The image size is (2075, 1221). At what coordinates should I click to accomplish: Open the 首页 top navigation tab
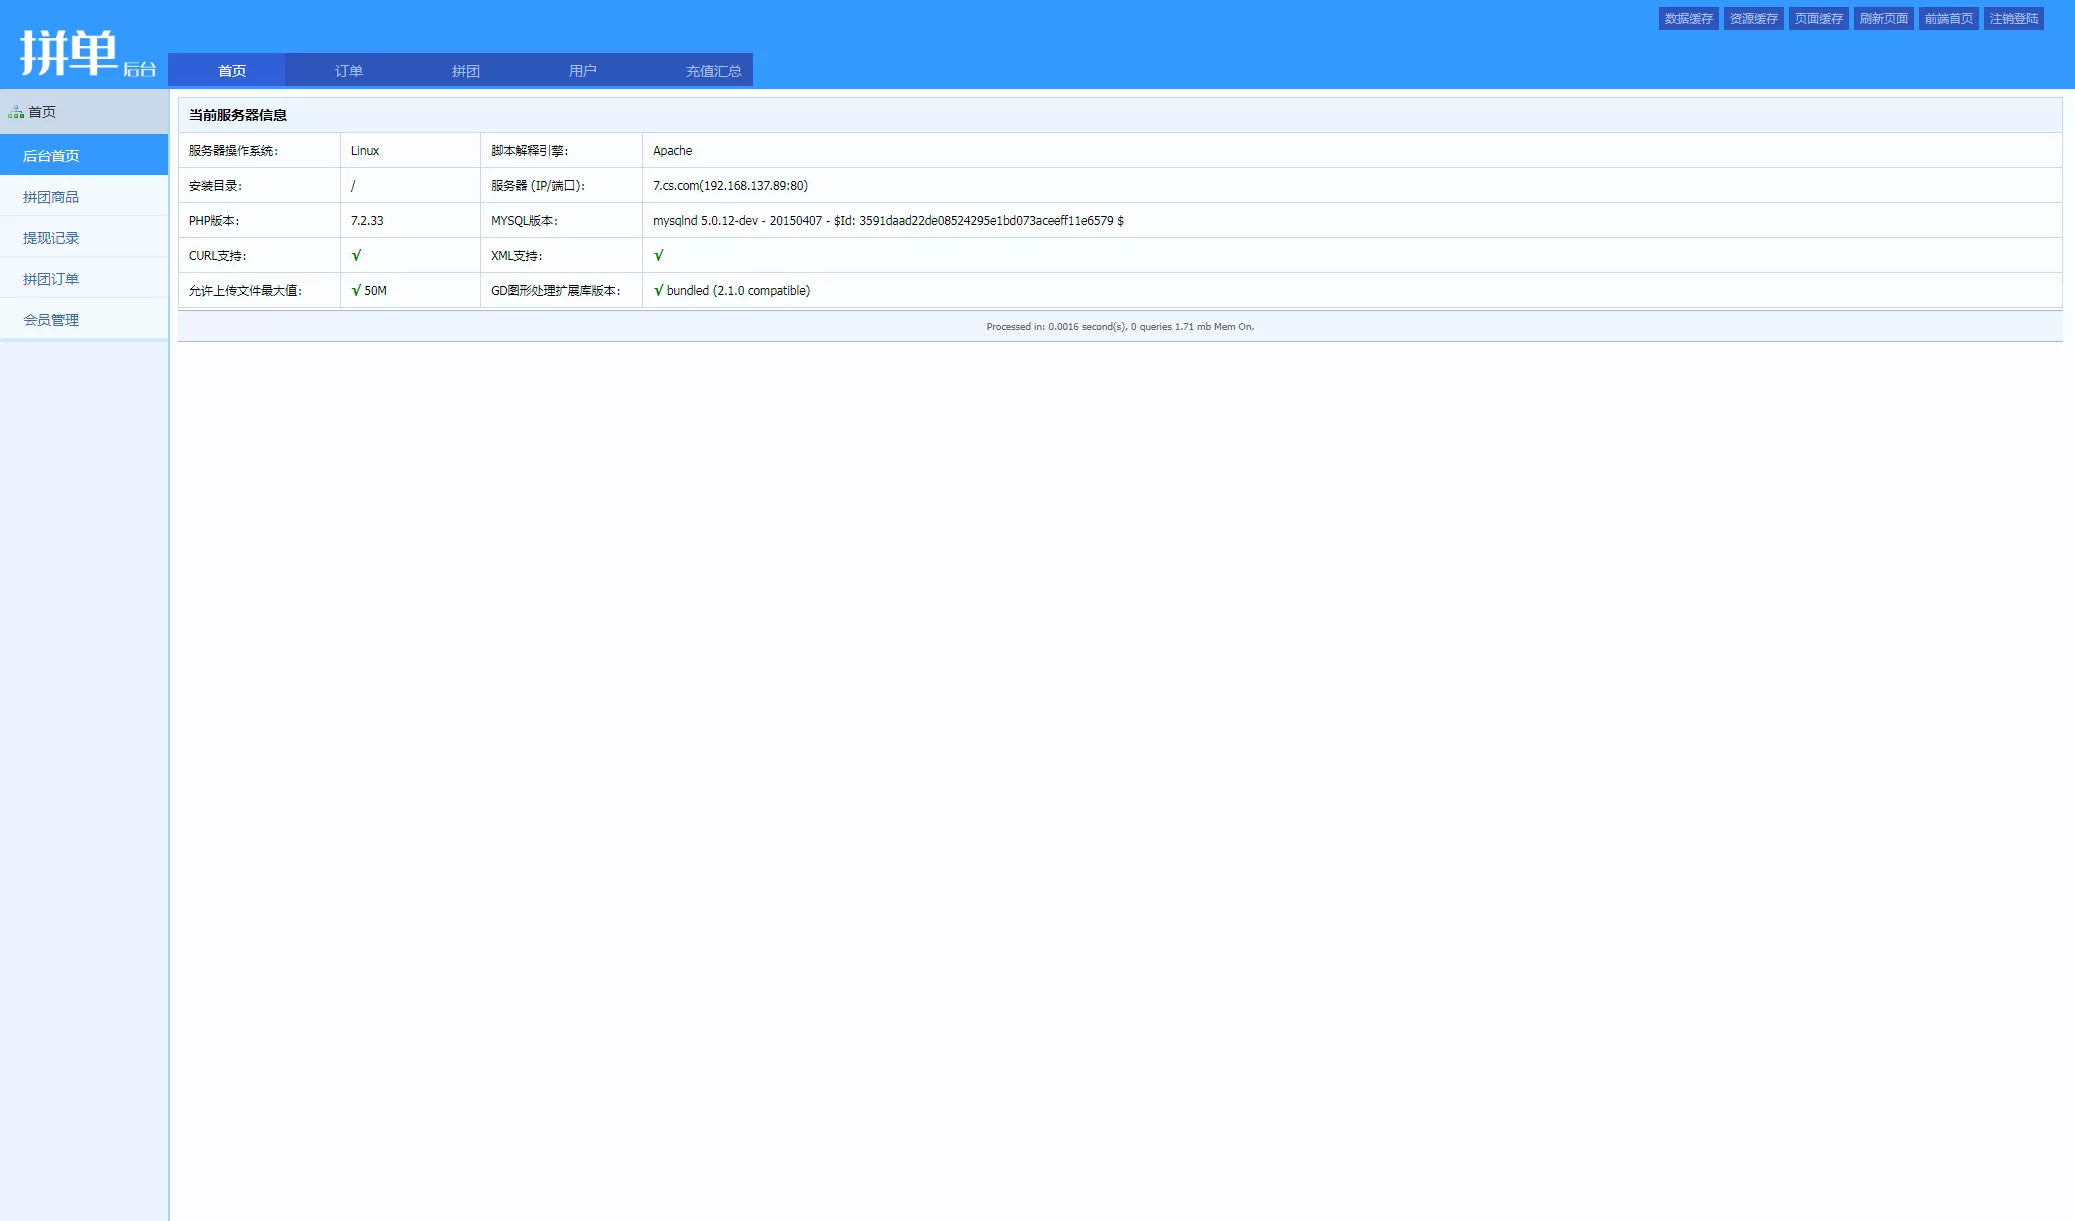pos(232,71)
